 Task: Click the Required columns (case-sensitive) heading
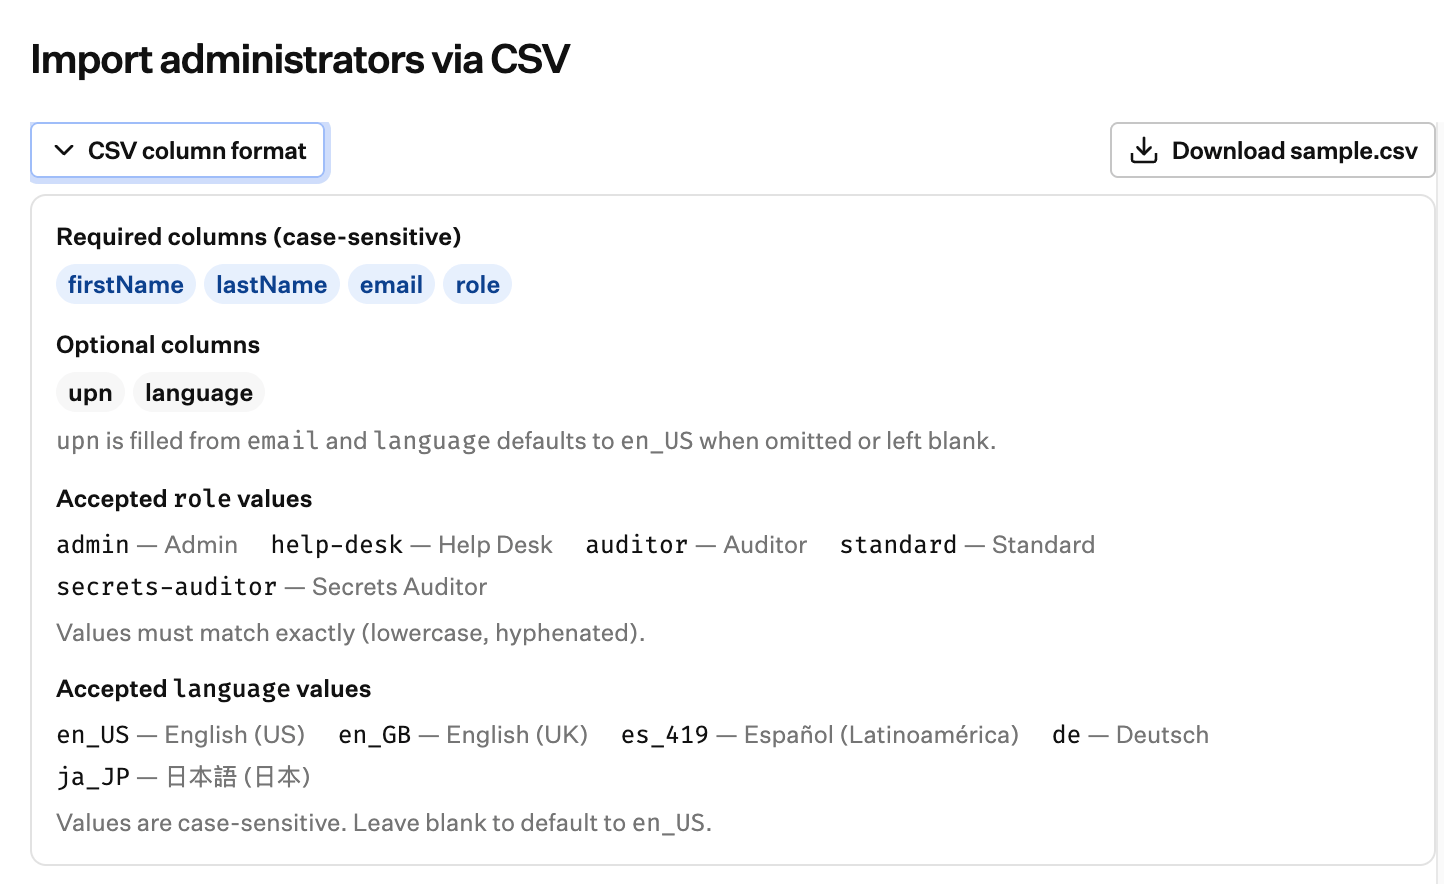pos(259,237)
